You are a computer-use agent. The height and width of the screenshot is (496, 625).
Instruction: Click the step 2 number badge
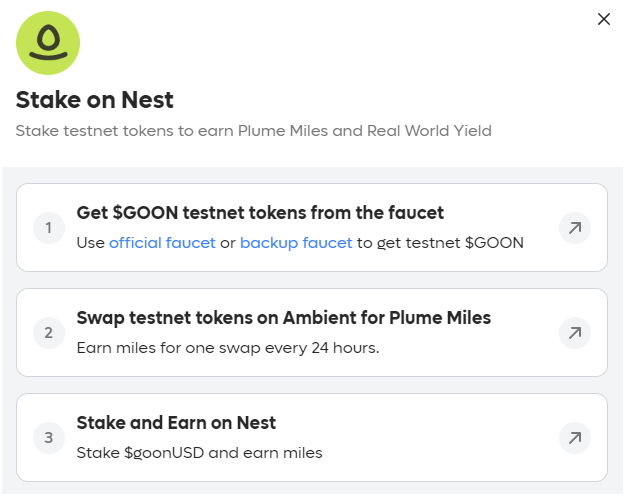tap(49, 333)
